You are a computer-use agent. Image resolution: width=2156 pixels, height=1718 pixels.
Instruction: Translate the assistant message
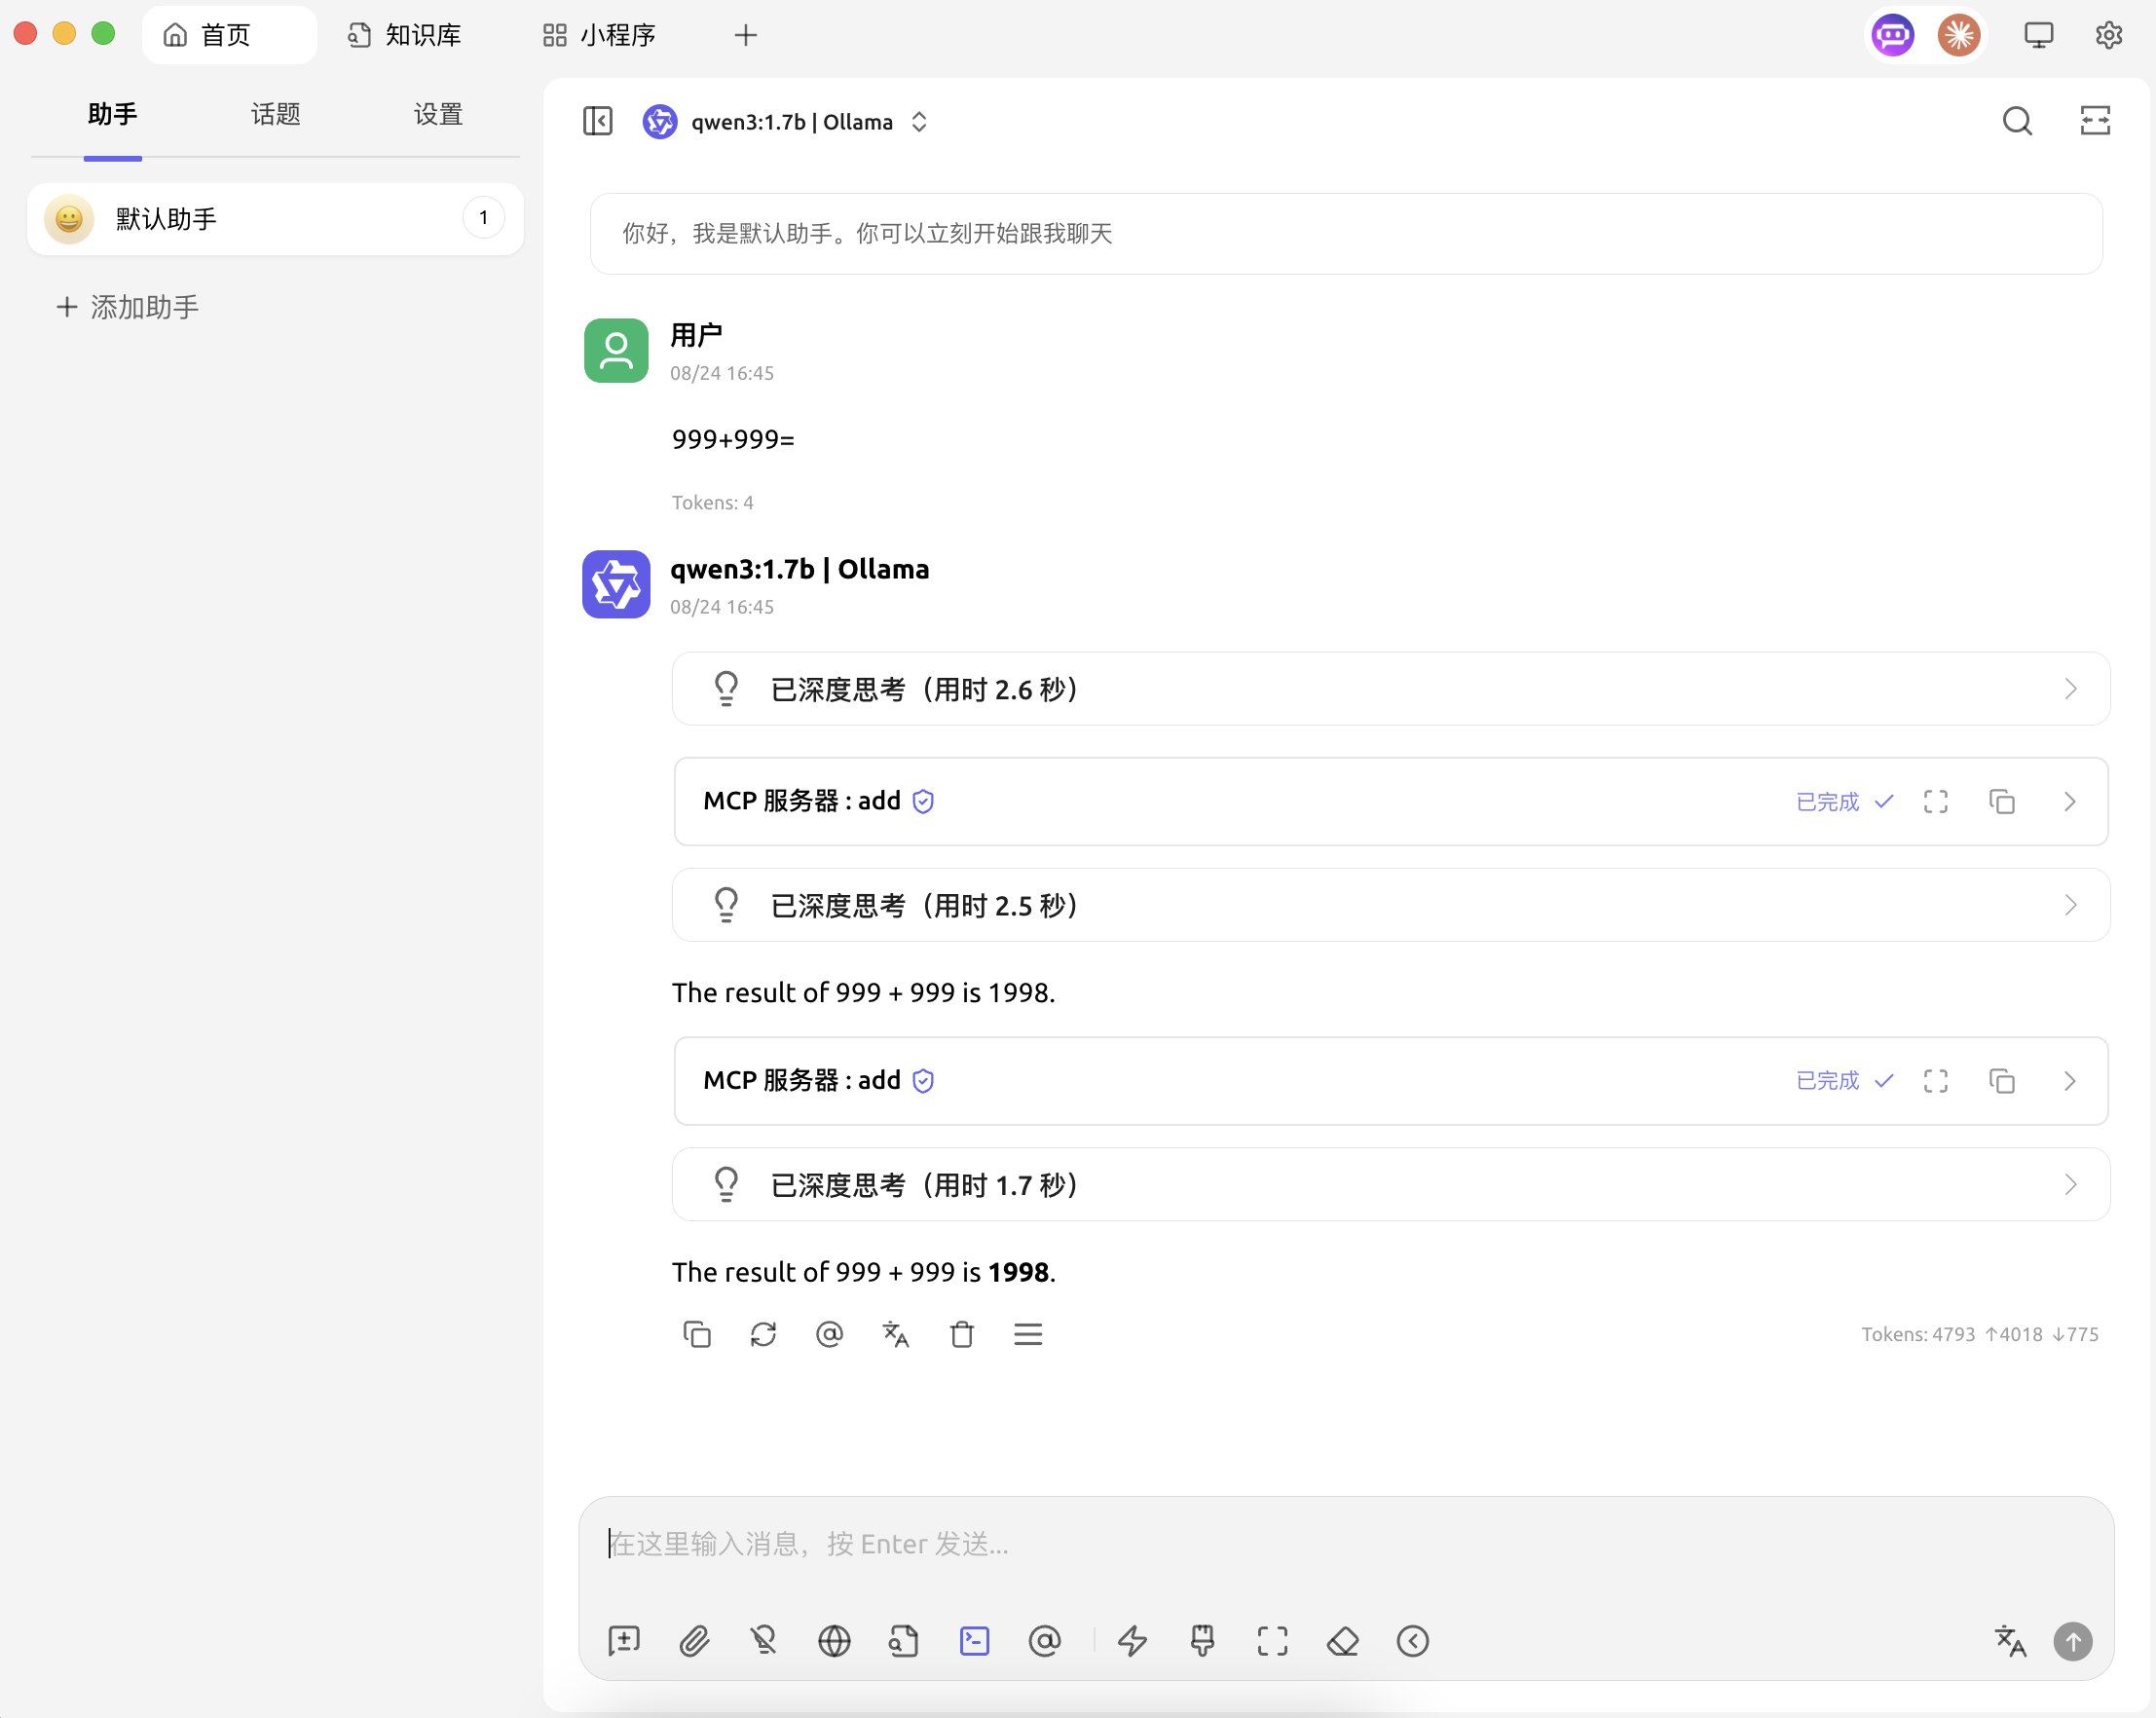[x=895, y=1334]
